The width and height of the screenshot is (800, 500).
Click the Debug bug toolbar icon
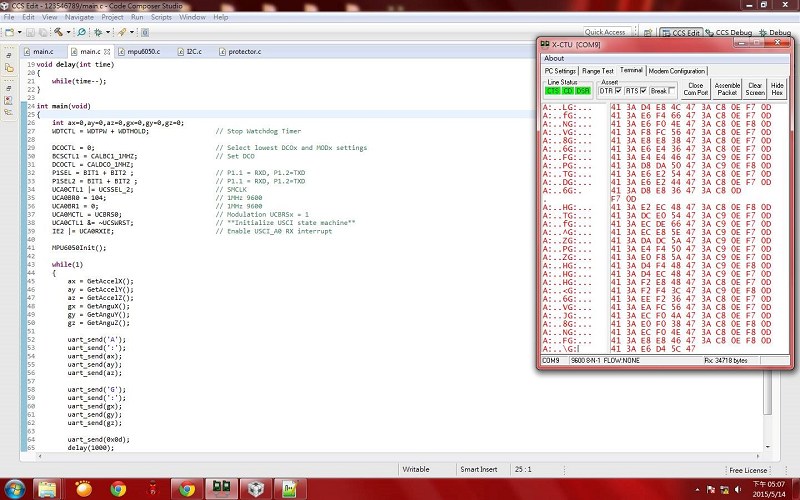[x=98, y=32]
